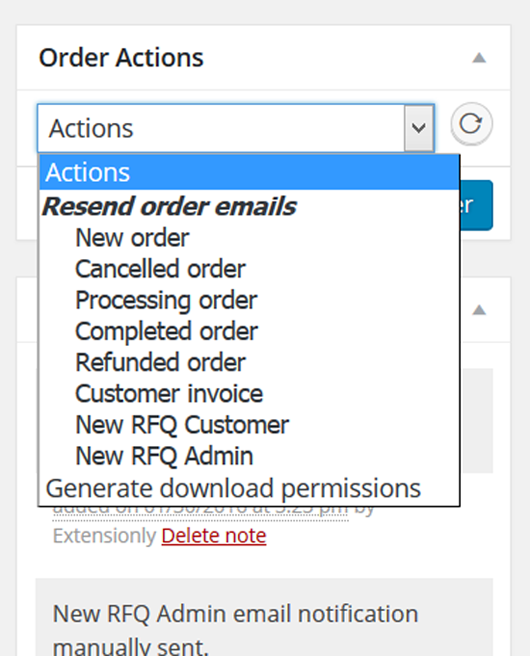This screenshot has height=656, width=530.
Task: Choose New RFQ Customer email option
Action: (x=182, y=425)
